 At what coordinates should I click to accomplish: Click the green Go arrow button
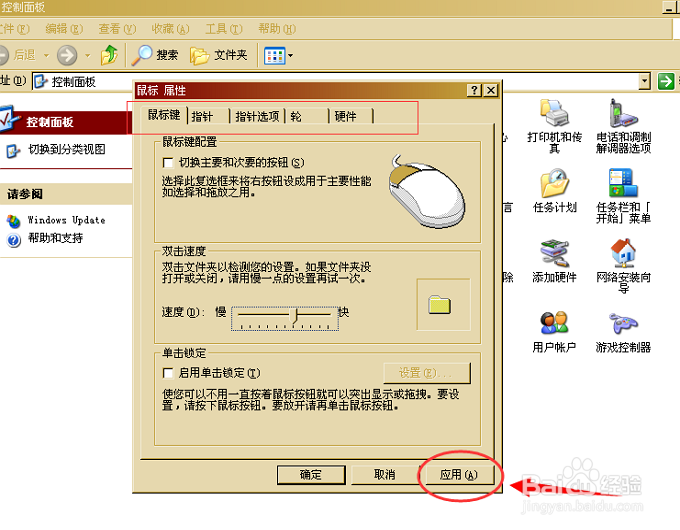coord(666,81)
